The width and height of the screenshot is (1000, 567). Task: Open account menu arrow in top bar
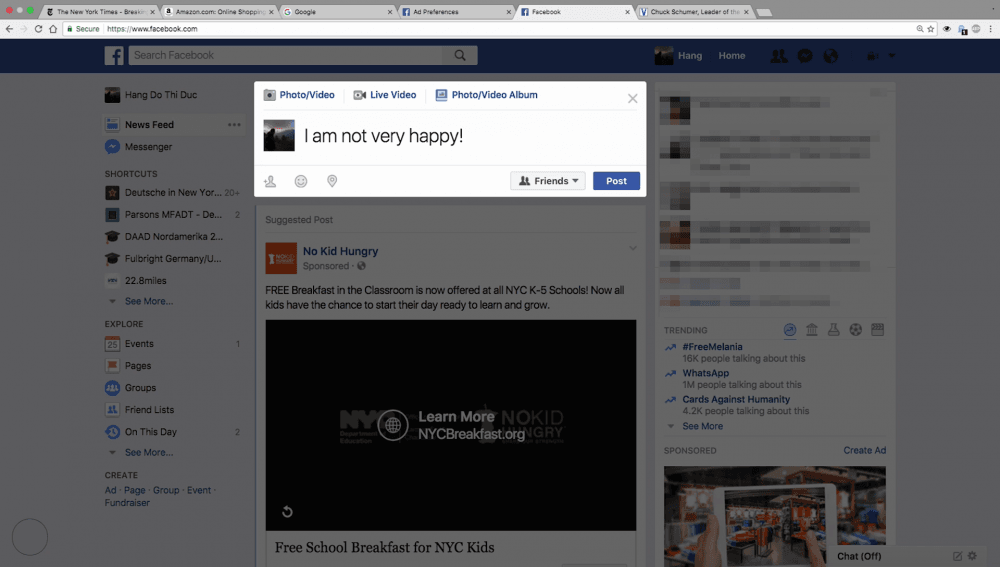(892, 56)
